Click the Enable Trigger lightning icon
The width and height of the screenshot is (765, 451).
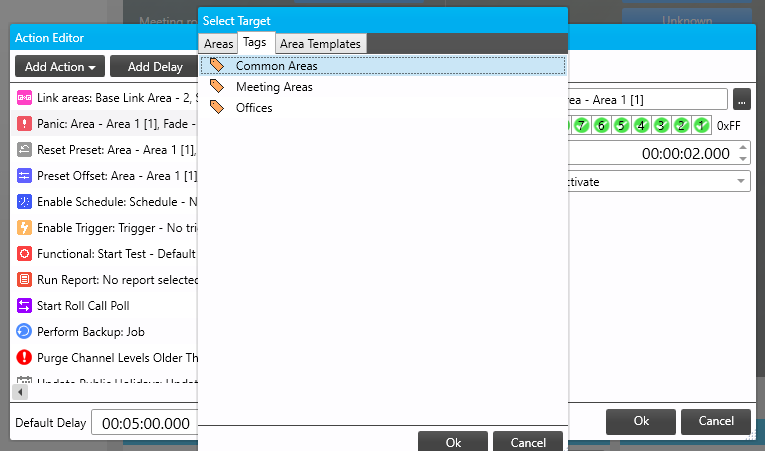click(24, 227)
